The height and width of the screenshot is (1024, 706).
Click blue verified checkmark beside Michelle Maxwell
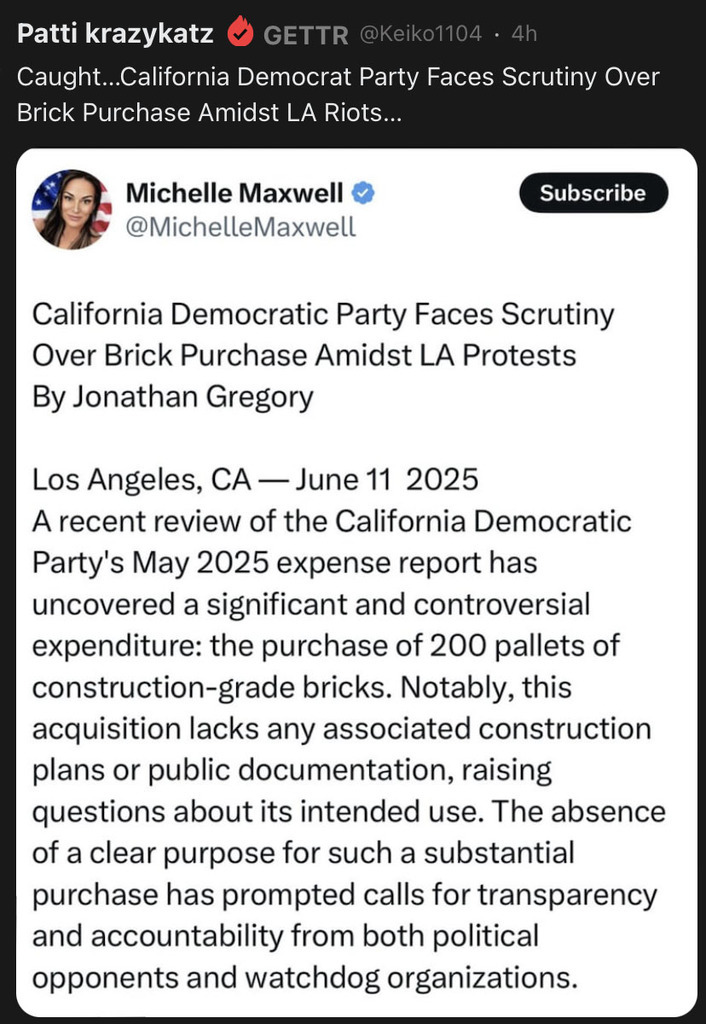[x=363, y=193]
